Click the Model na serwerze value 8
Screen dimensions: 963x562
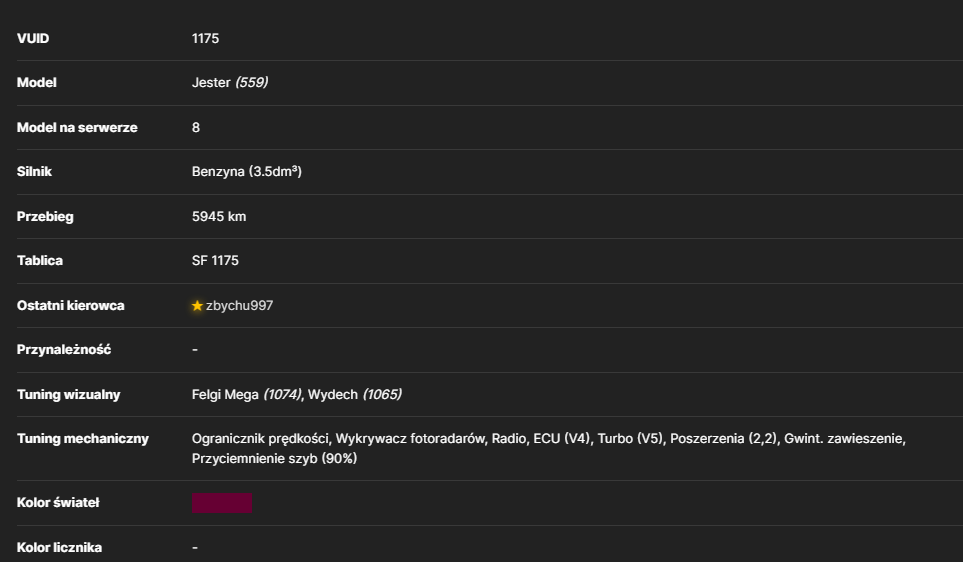196,127
